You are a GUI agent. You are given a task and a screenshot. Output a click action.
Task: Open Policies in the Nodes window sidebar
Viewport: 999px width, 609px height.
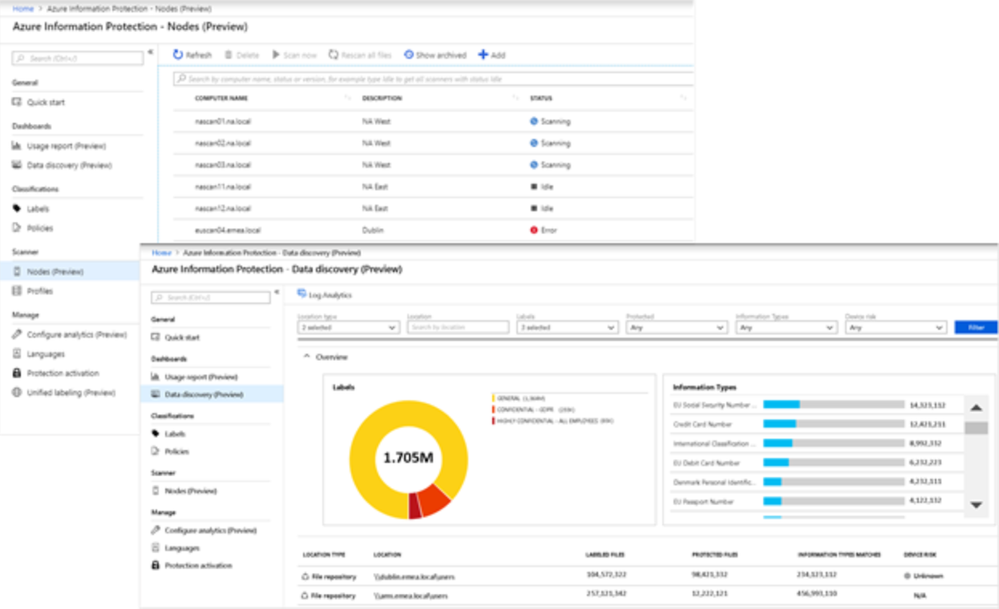[x=40, y=228]
